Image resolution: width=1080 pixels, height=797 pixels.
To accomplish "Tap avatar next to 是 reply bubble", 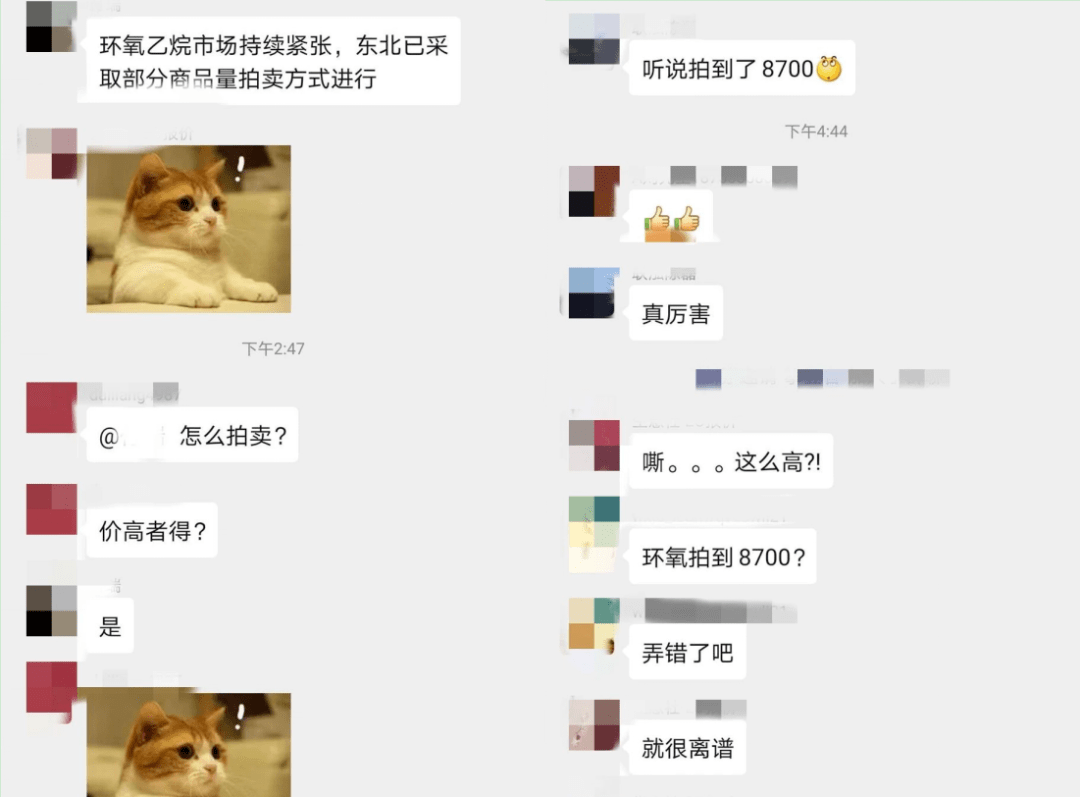I will coord(51,611).
